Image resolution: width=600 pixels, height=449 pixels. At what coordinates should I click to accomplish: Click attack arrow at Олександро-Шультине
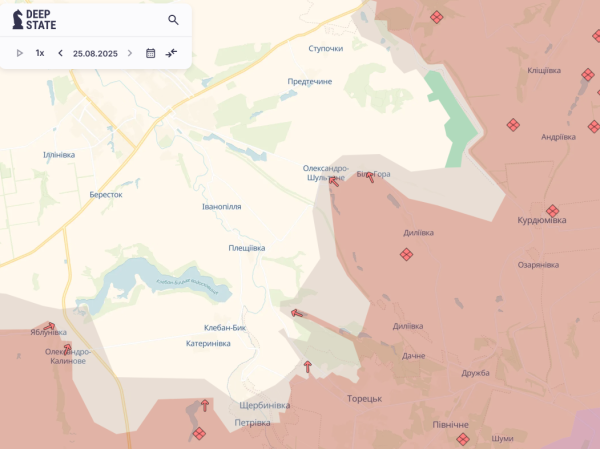pos(333,181)
